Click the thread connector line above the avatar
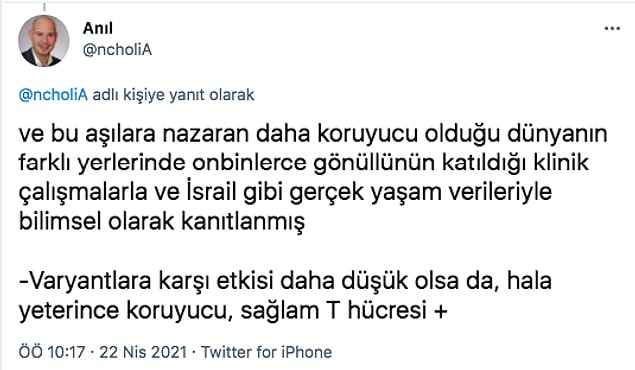Screen dimensions: 635x370 coord(44,6)
